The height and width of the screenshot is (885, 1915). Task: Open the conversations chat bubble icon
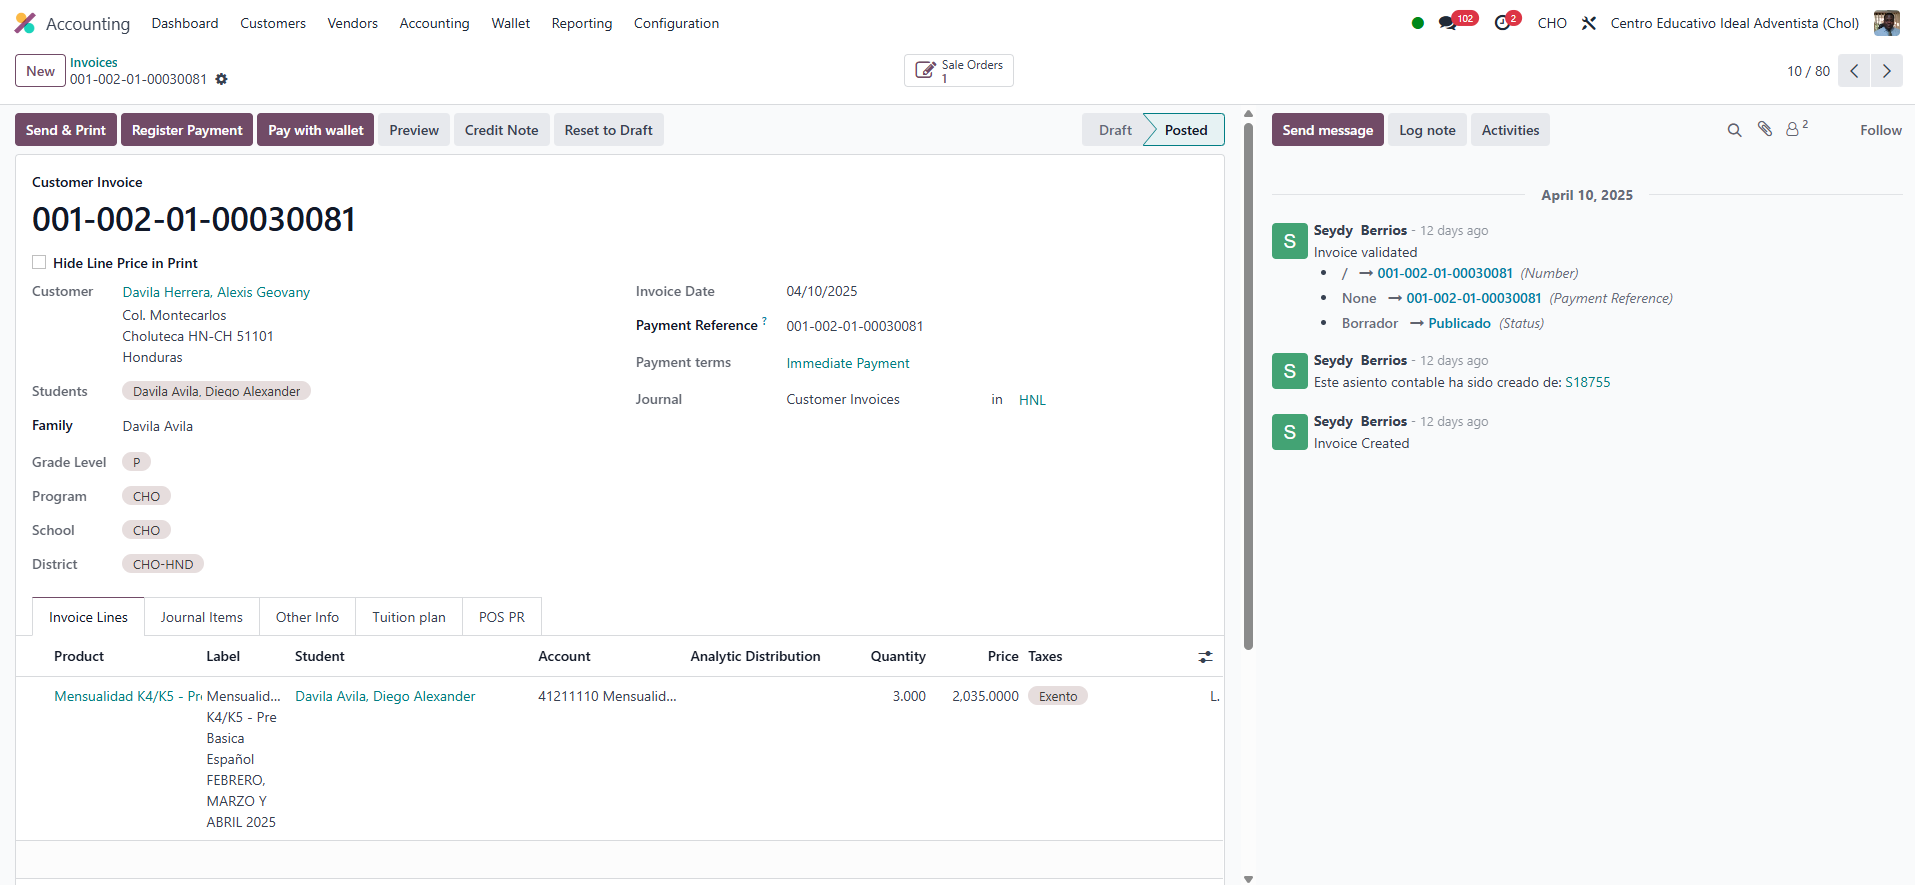coord(1447,23)
